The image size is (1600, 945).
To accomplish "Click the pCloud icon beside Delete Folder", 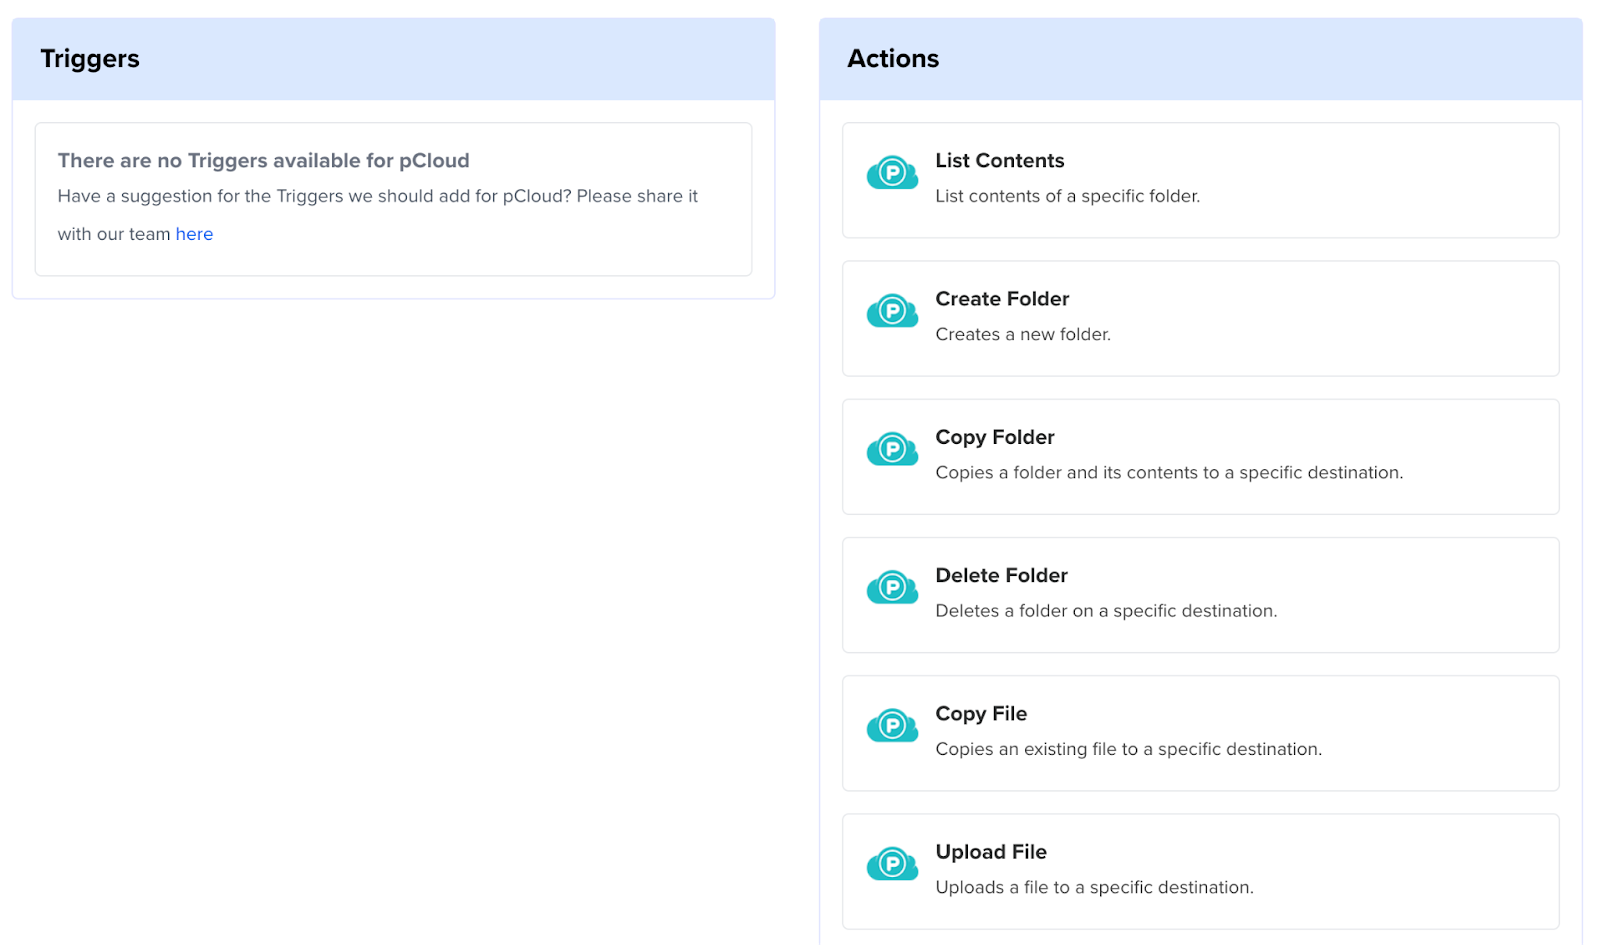I will [892, 588].
